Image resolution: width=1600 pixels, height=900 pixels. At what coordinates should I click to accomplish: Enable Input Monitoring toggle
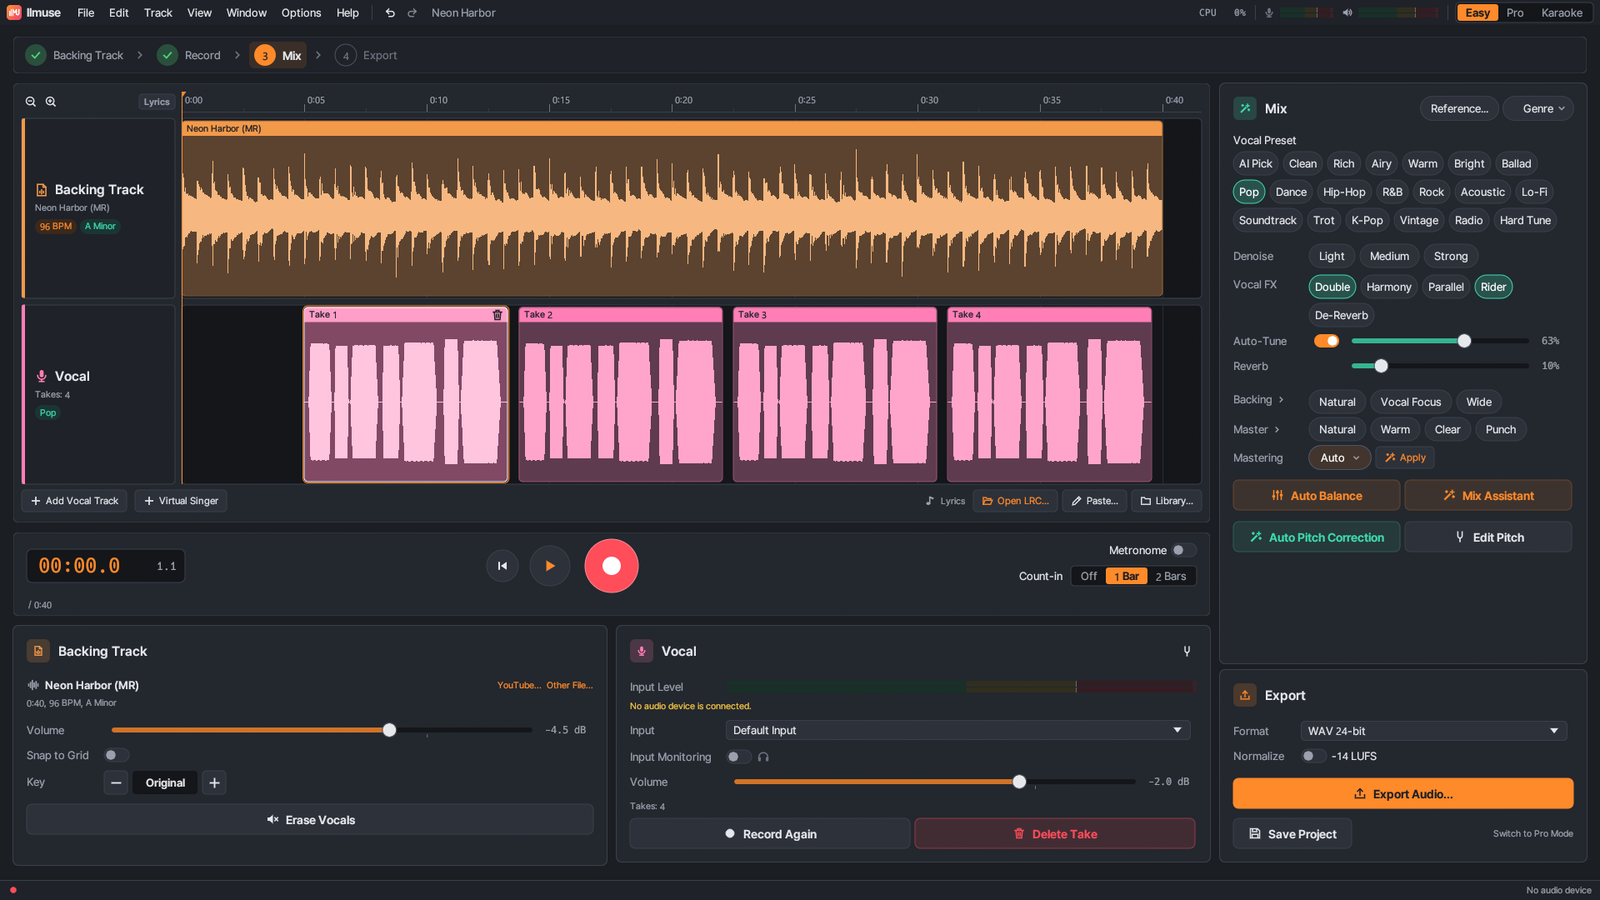tap(738, 757)
